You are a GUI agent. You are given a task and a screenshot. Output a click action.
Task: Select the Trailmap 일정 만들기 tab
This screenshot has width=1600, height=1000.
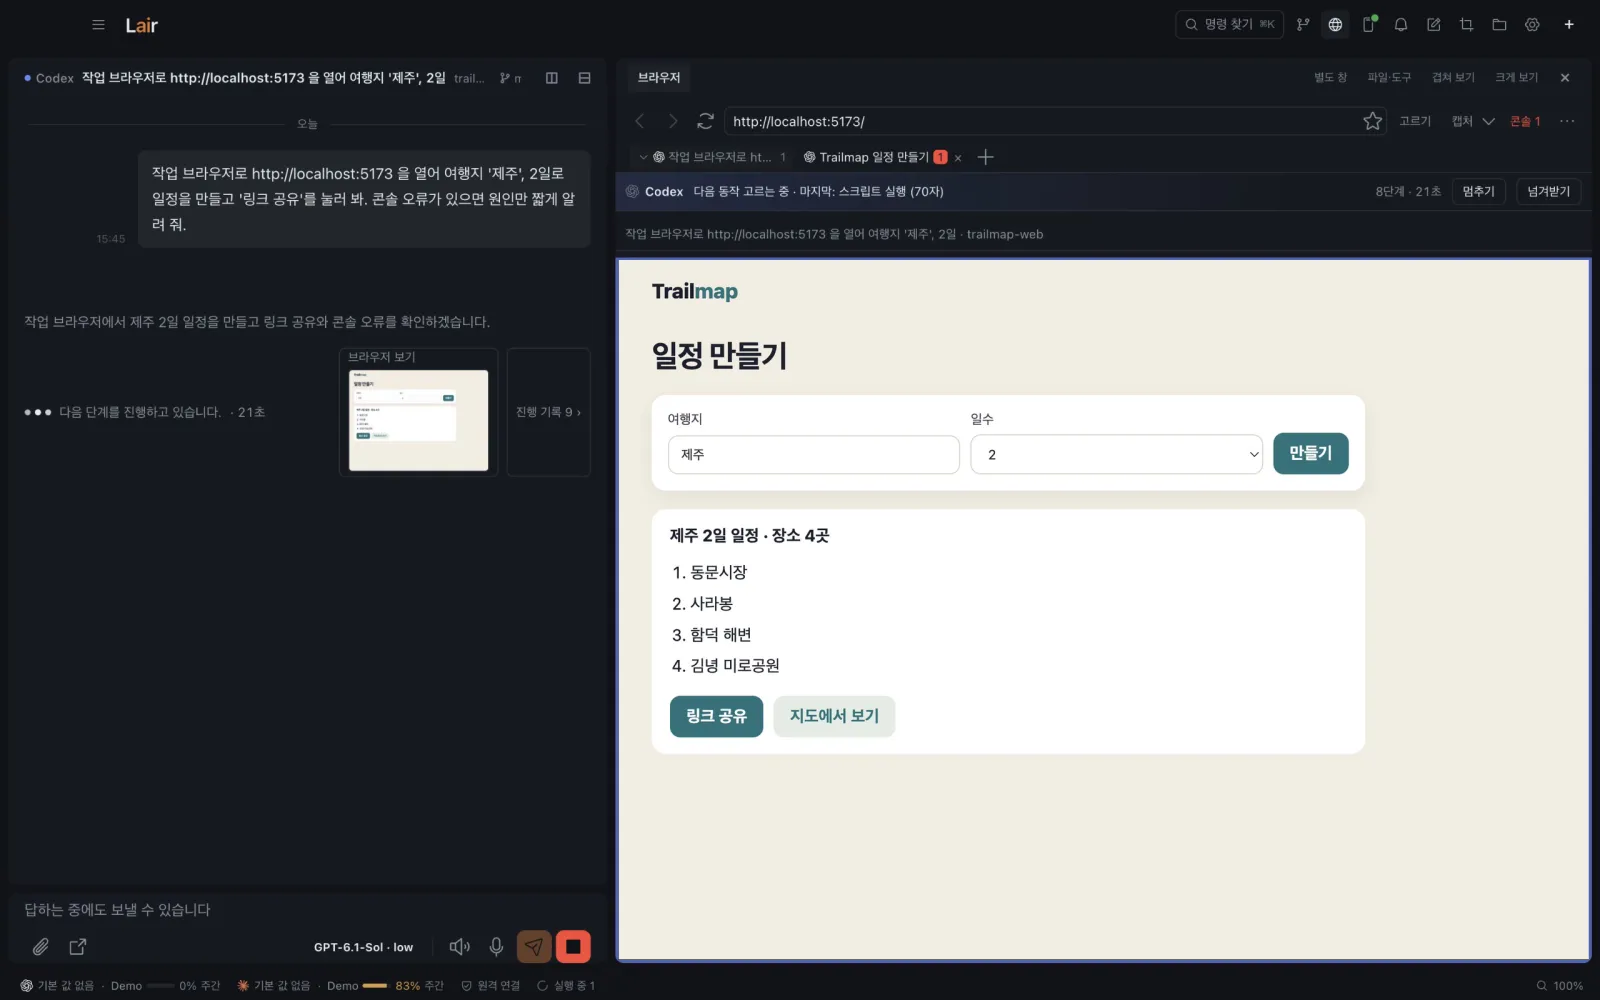pyautogui.click(x=874, y=157)
